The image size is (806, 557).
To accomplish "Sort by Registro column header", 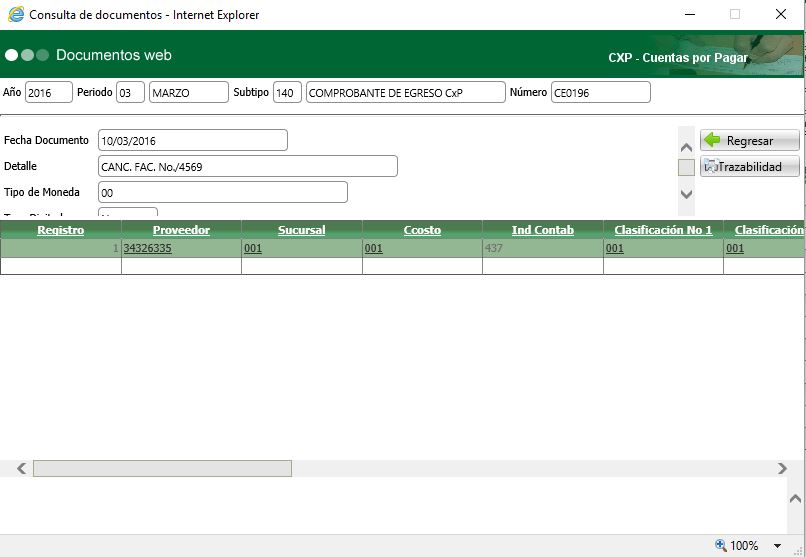I will [61, 230].
